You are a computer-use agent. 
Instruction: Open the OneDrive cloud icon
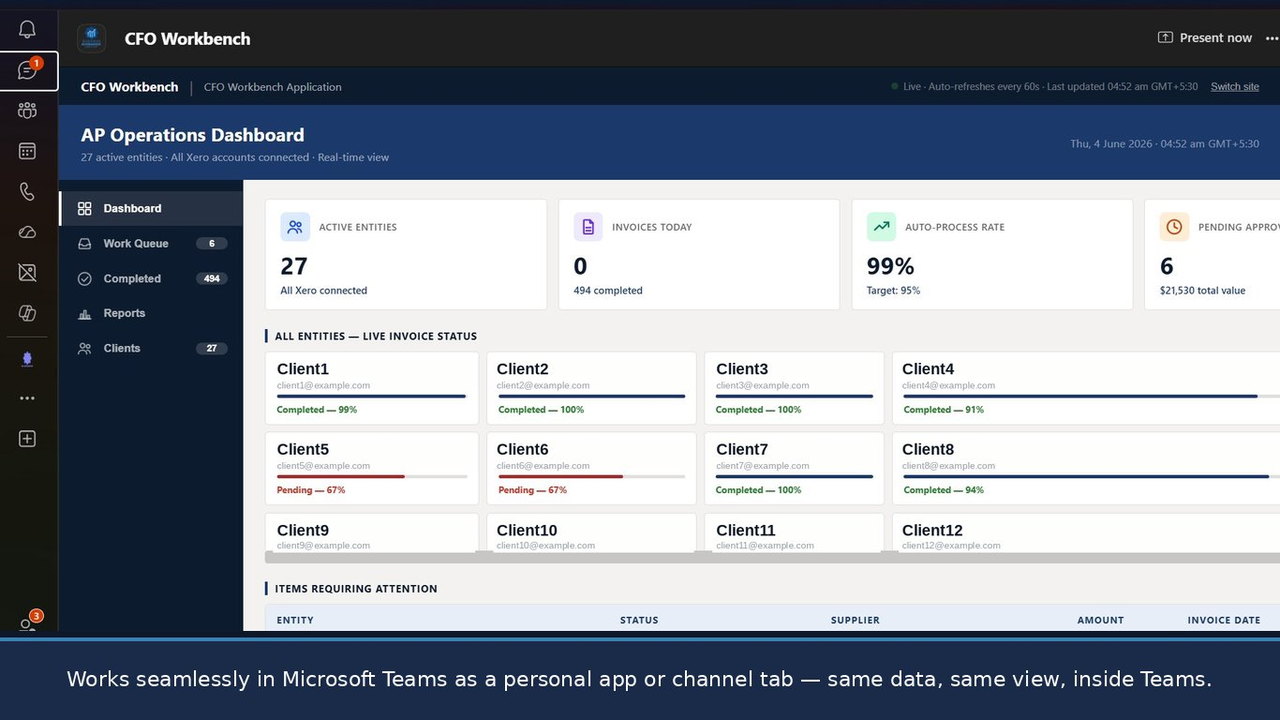(x=27, y=232)
